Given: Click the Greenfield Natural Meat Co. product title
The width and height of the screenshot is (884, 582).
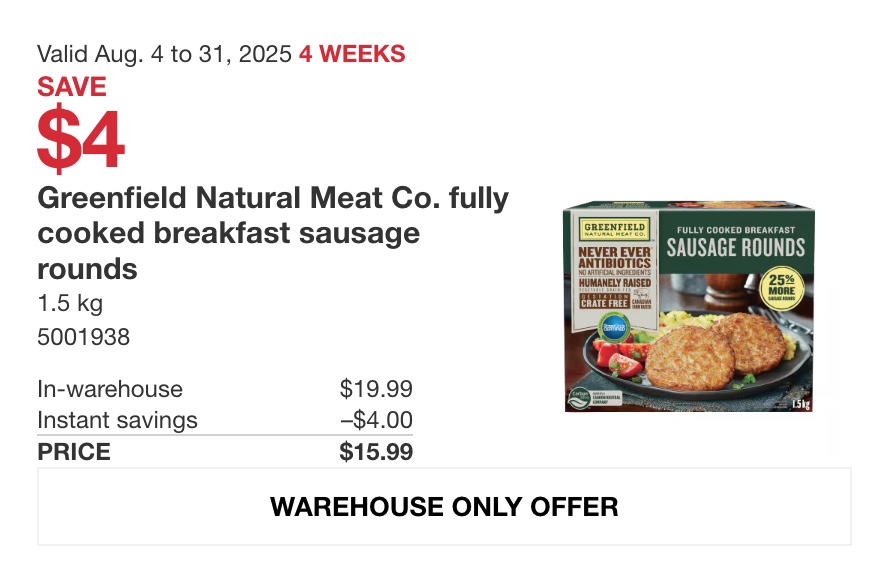Looking at the screenshot, I should coord(273,233).
